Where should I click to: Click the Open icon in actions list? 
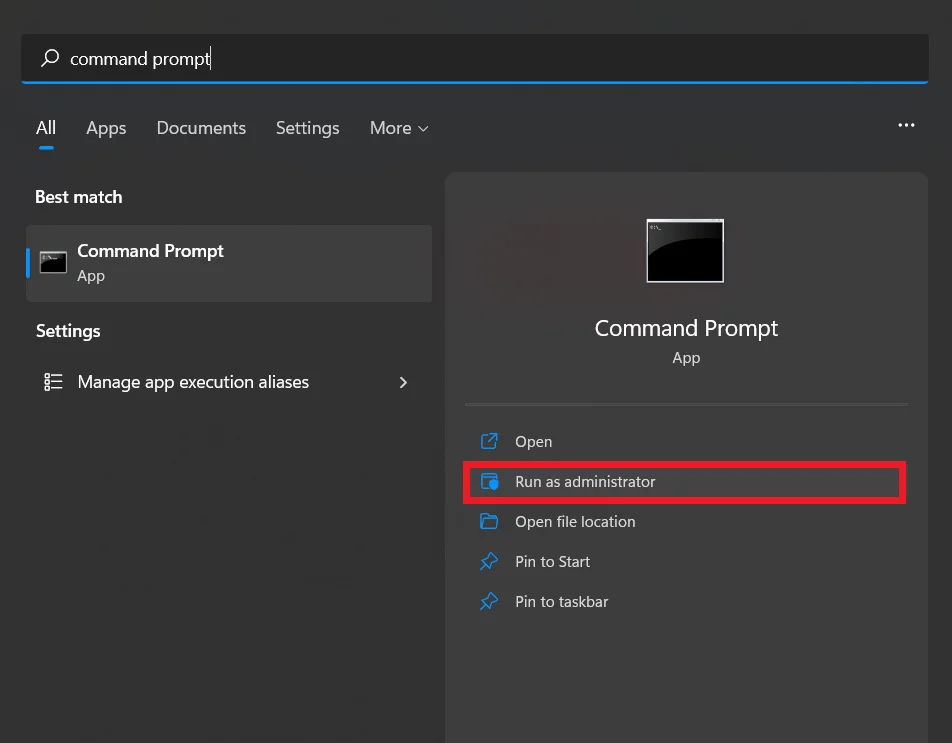point(489,442)
